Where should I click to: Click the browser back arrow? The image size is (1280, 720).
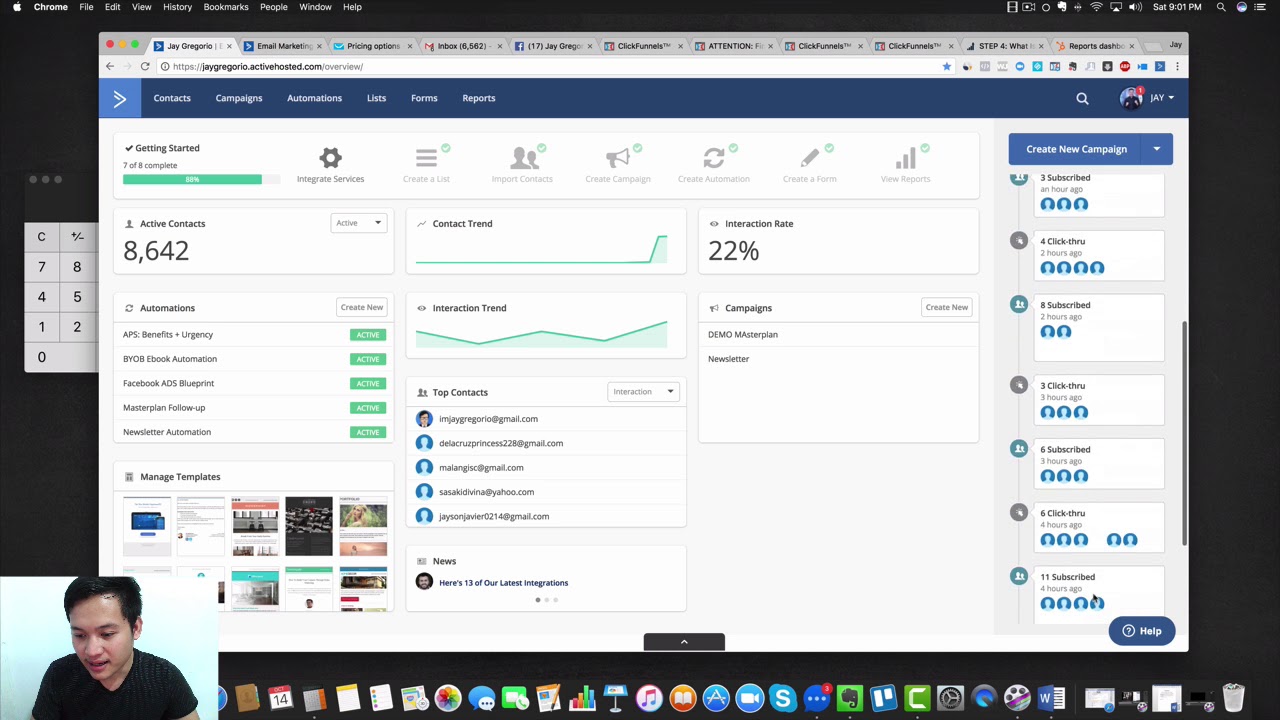coord(110,66)
